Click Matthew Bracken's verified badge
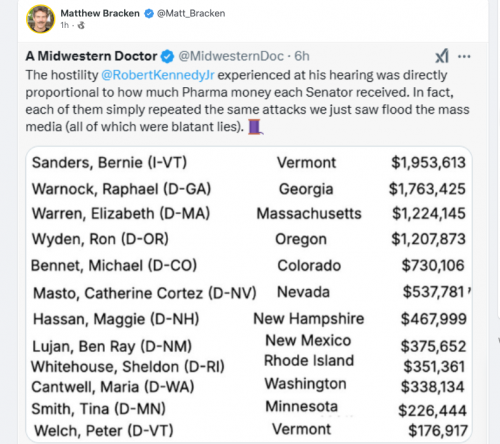 [149, 13]
